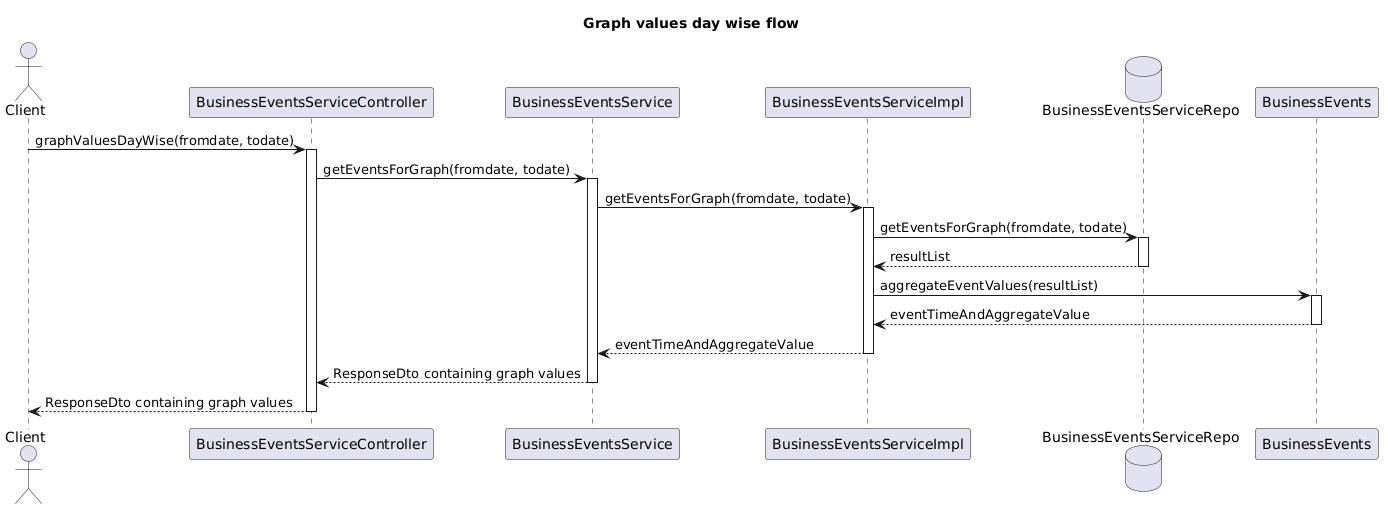Click the diagram title Graph values day wise flow
The height and width of the screenshot is (511, 1388).
(690, 23)
